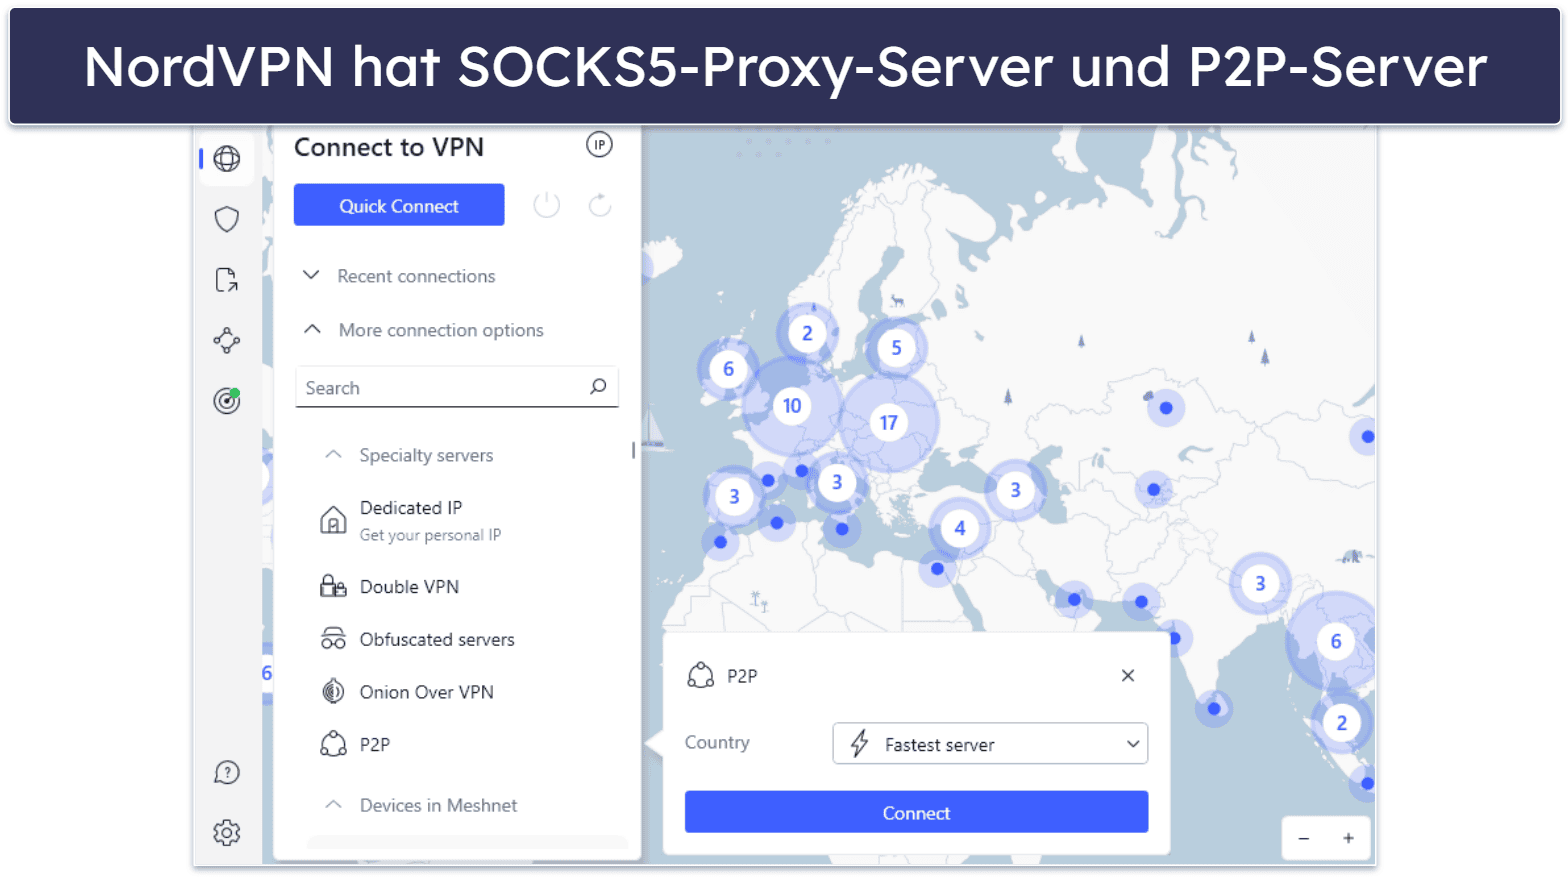Click the blue Connect button
The width and height of the screenshot is (1568, 879).
coord(916,812)
